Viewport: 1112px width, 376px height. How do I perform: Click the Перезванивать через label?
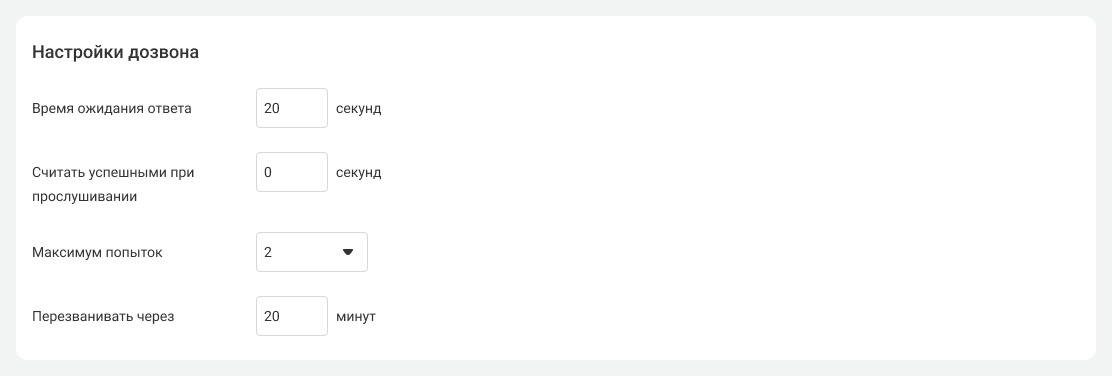pyautogui.click(x=103, y=316)
